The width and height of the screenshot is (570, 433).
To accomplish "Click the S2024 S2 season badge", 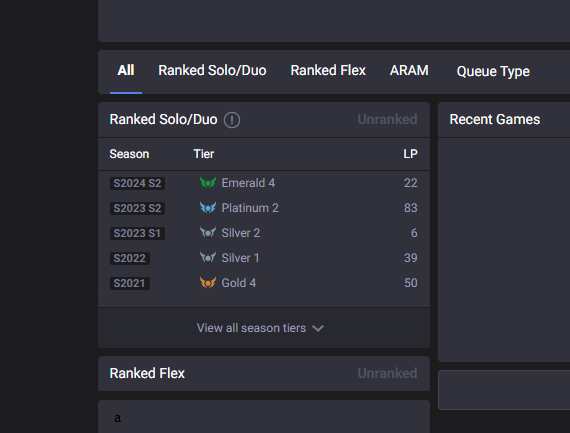I will (x=137, y=183).
